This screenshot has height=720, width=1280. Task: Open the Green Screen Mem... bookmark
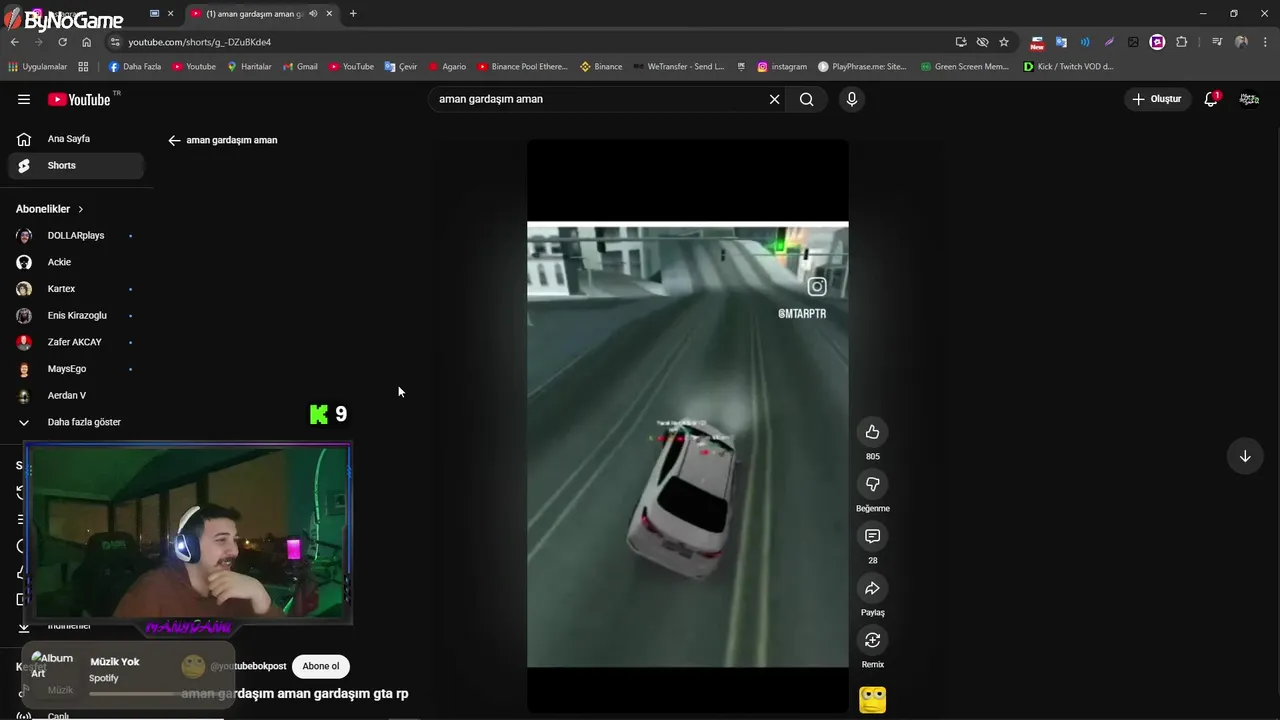(x=964, y=67)
